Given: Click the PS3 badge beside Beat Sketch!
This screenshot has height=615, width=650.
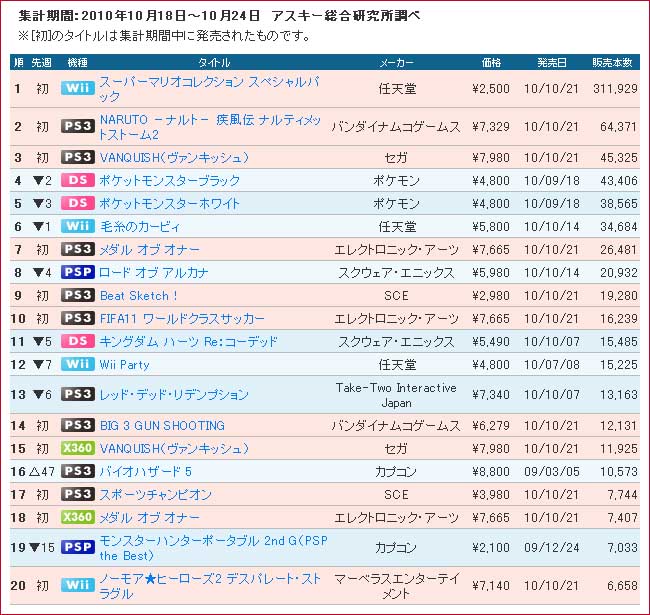Looking at the screenshot, I should tap(78, 295).
